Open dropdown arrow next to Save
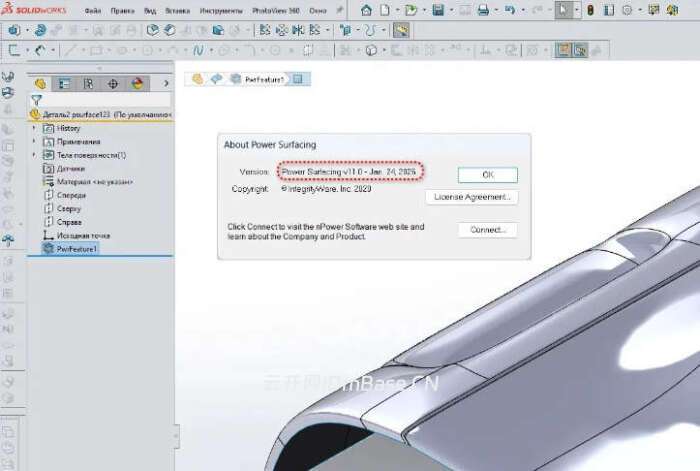 [451, 10]
